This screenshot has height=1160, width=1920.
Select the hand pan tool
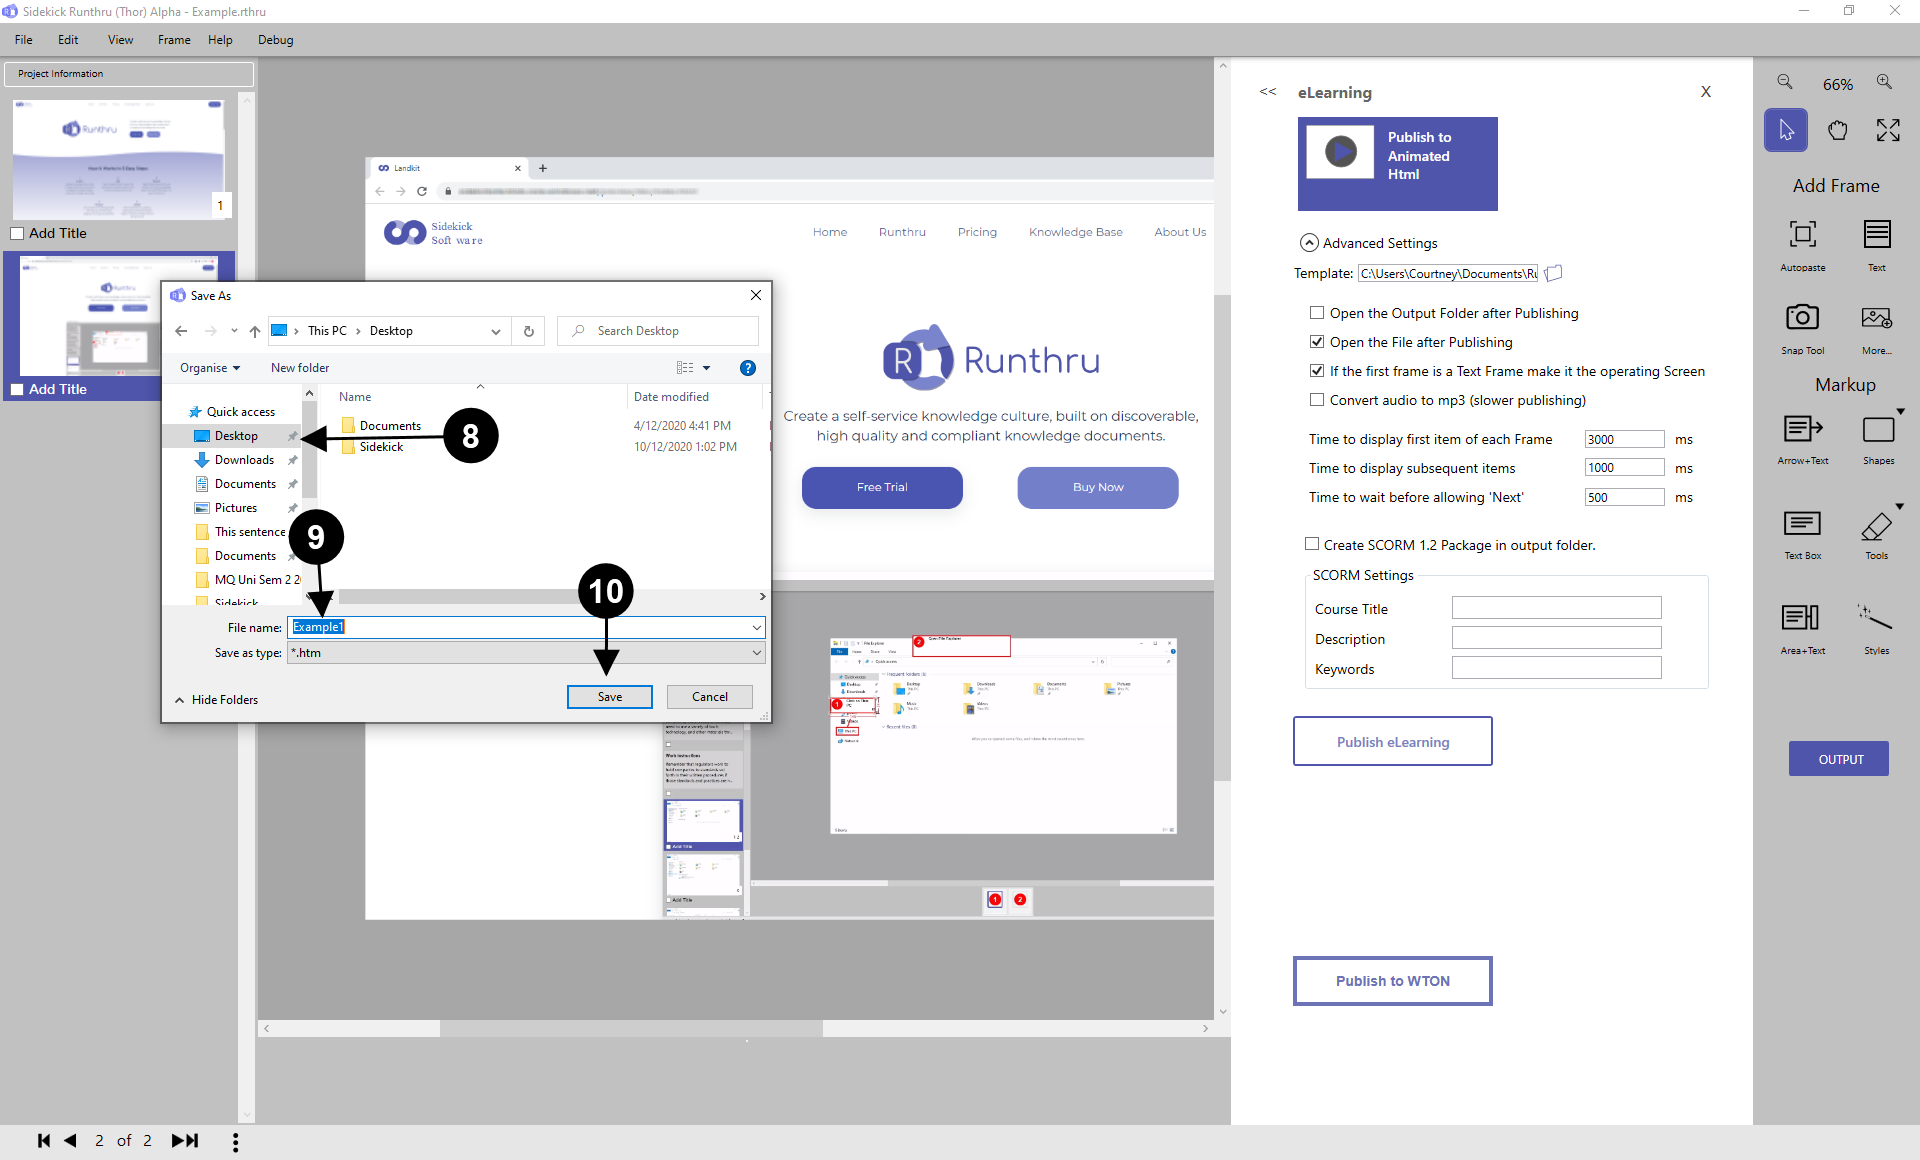[1837, 130]
